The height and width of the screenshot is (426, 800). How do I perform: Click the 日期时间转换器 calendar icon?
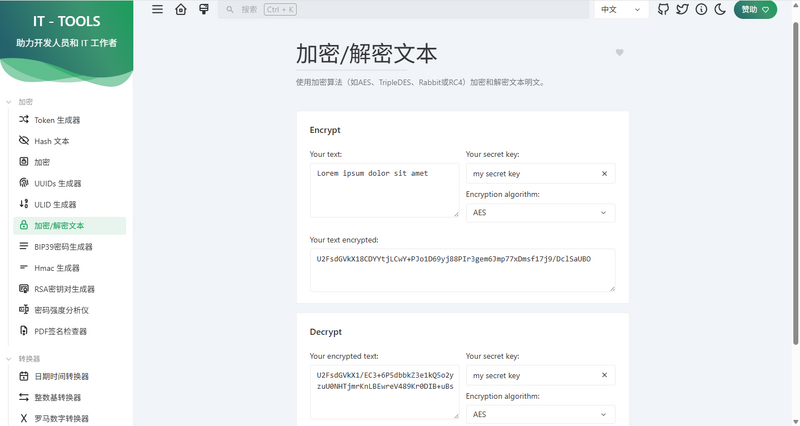(x=23, y=376)
